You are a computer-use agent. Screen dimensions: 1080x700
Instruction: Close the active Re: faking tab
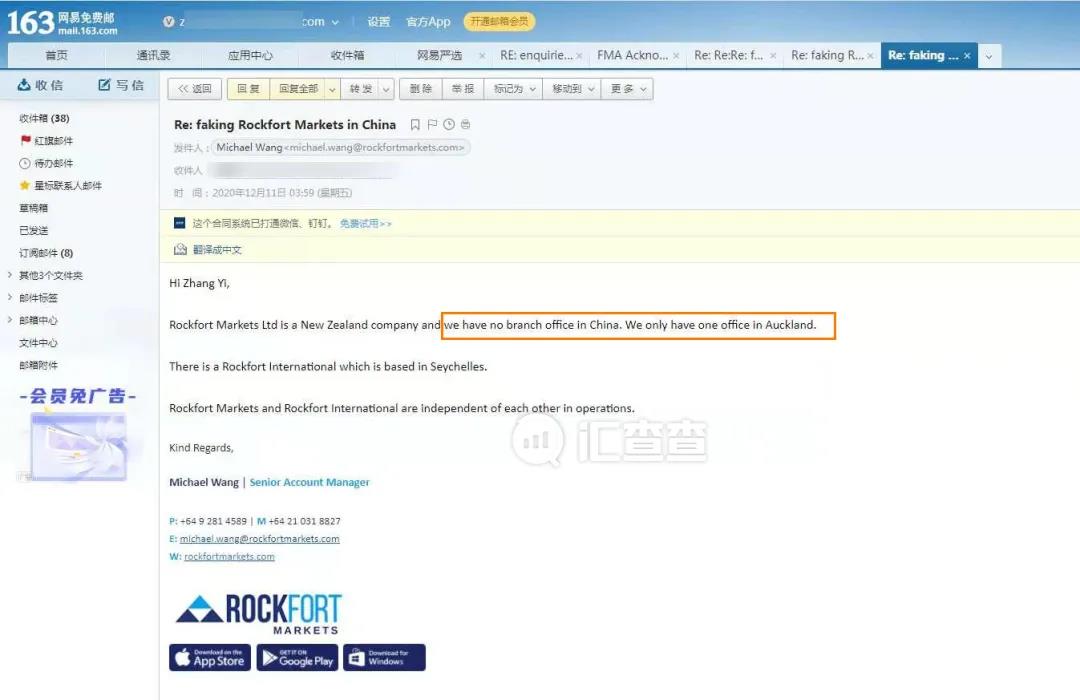[x=967, y=56]
